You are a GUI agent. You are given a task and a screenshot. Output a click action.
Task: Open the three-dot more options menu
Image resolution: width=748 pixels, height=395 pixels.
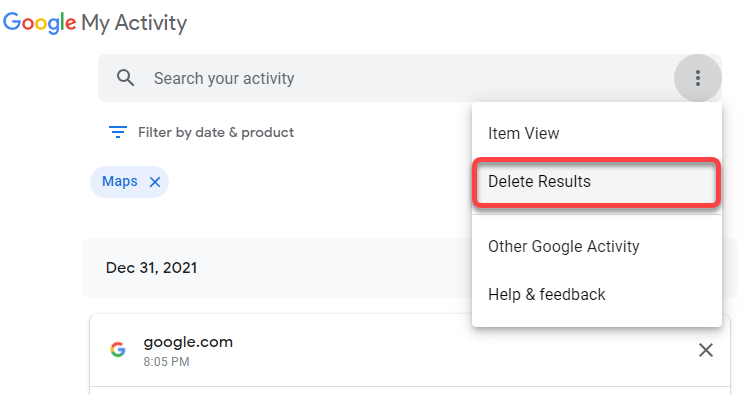pos(697,78)
